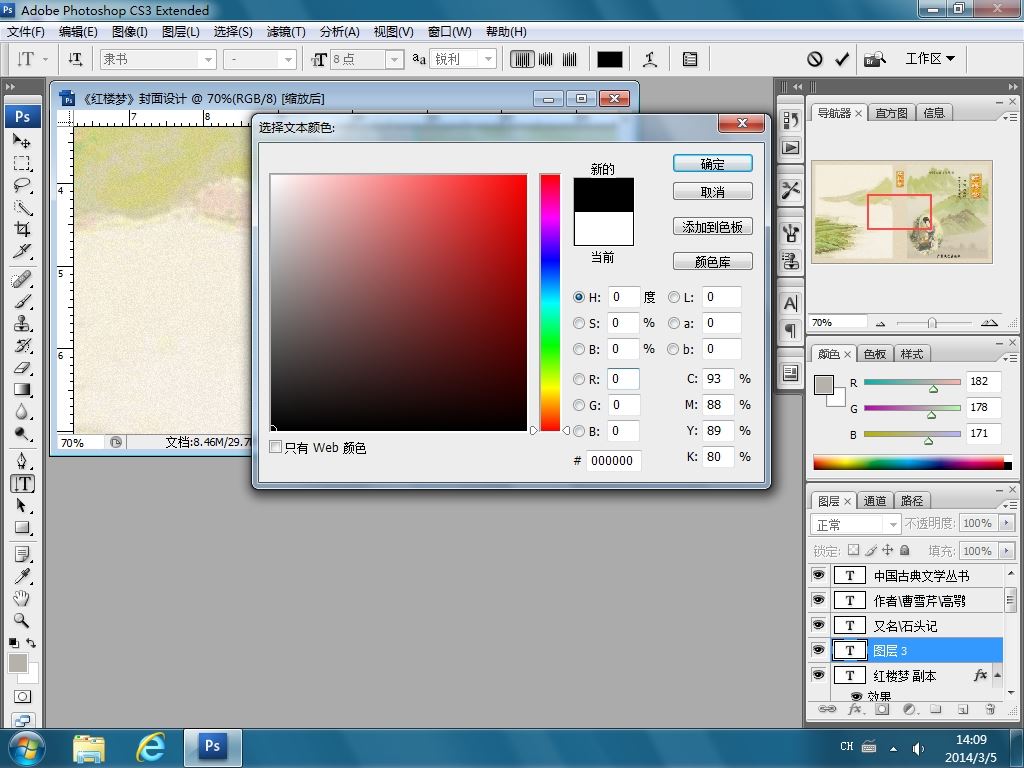Select the S saturation radio button
The image size is (1024, 768).
(579, 323)
